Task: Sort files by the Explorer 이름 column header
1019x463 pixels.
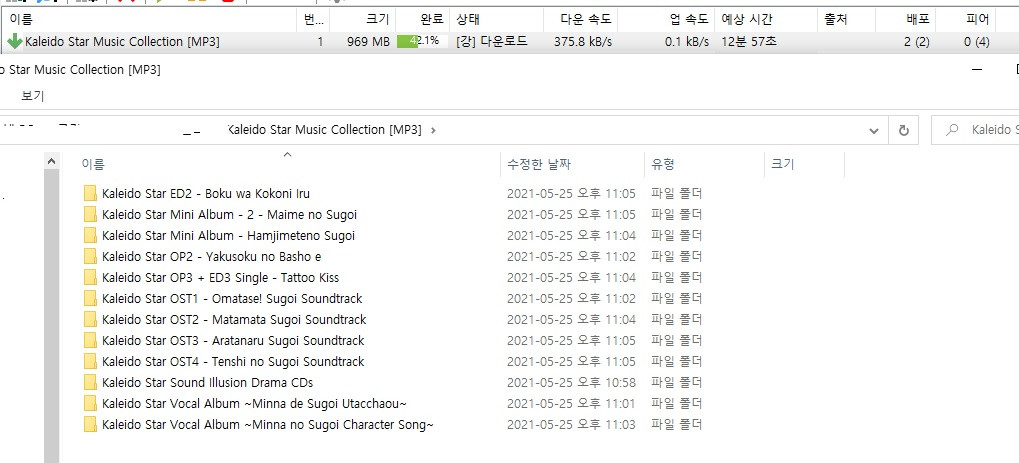Action: pyautogui.click(x=92, y=165)
